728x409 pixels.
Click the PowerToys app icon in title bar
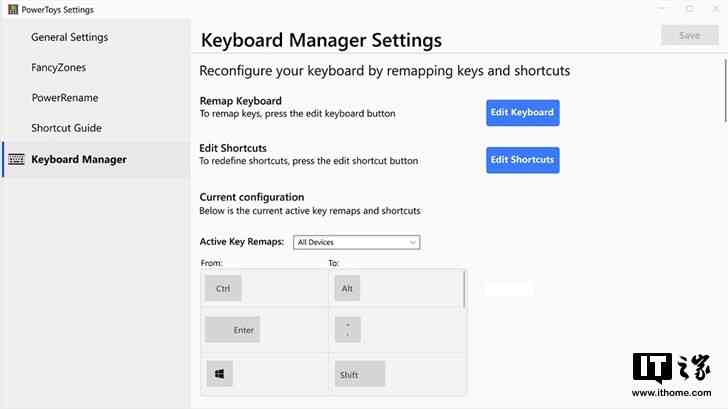(x=13, y=9)
